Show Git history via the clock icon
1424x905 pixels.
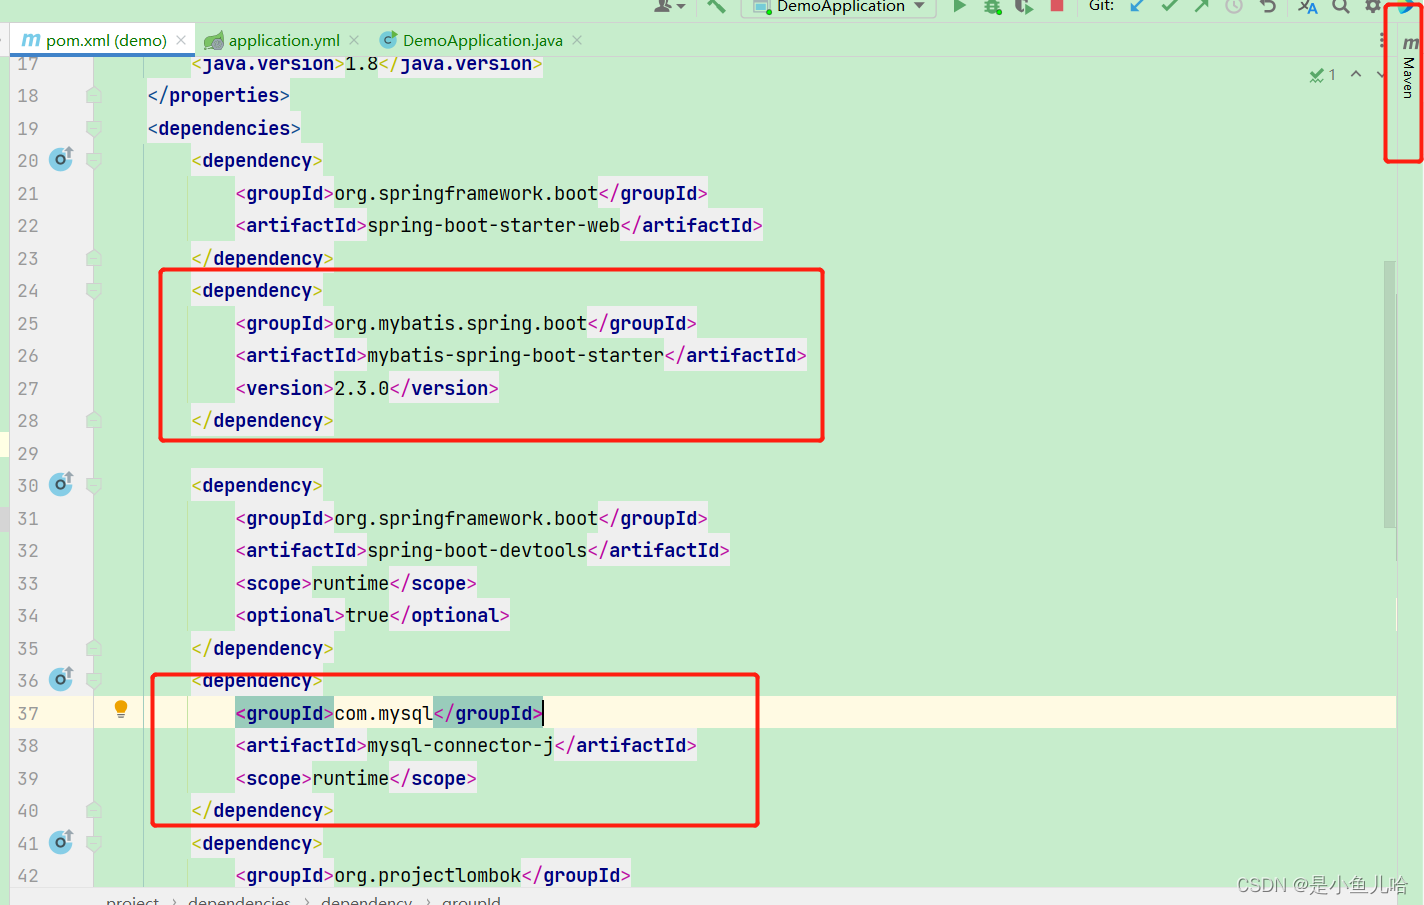1235,6
